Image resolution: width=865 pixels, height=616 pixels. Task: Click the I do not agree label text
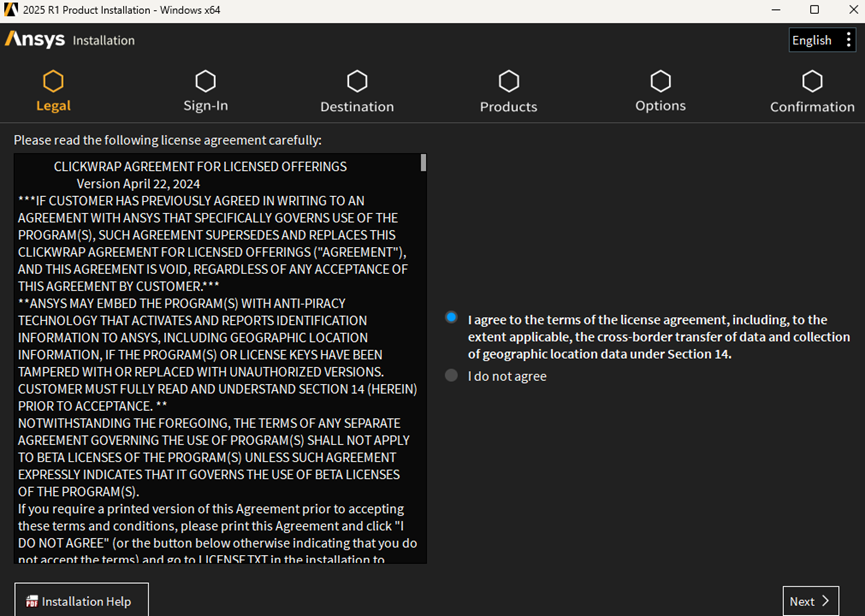tap(507, 376)
